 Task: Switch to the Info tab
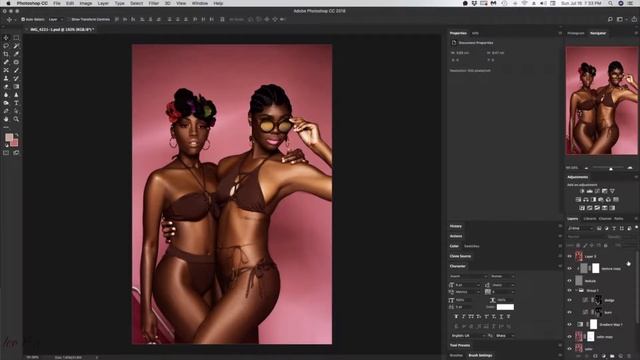click(x=476, y=33)
